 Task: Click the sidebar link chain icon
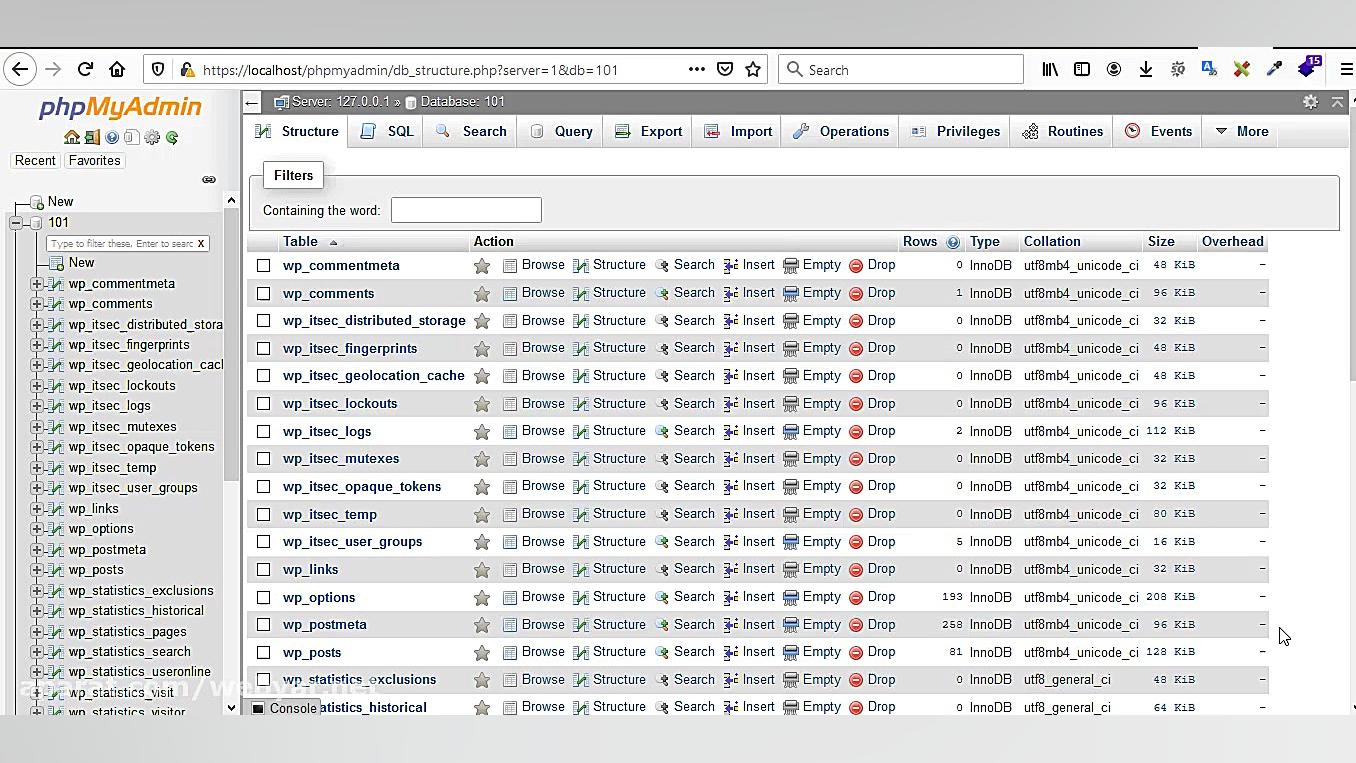click(209, 180)
